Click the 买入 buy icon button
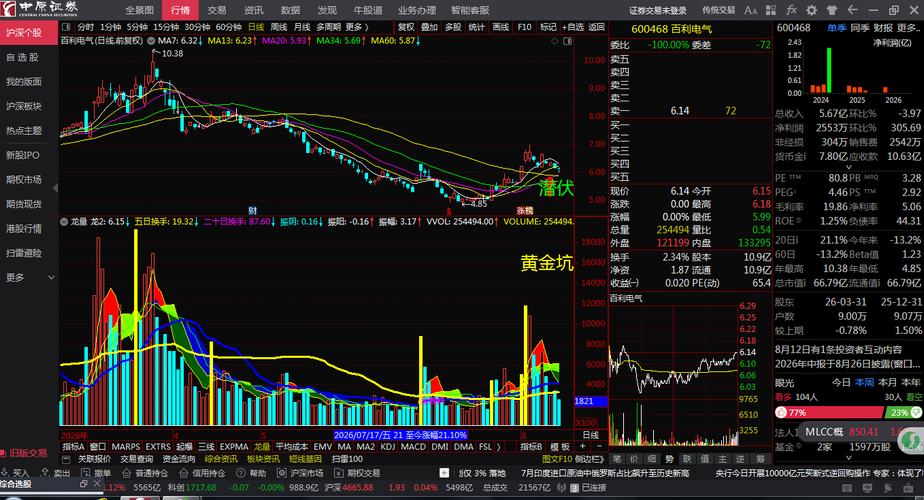Screen dimensions: 924x500 (15, 473)
